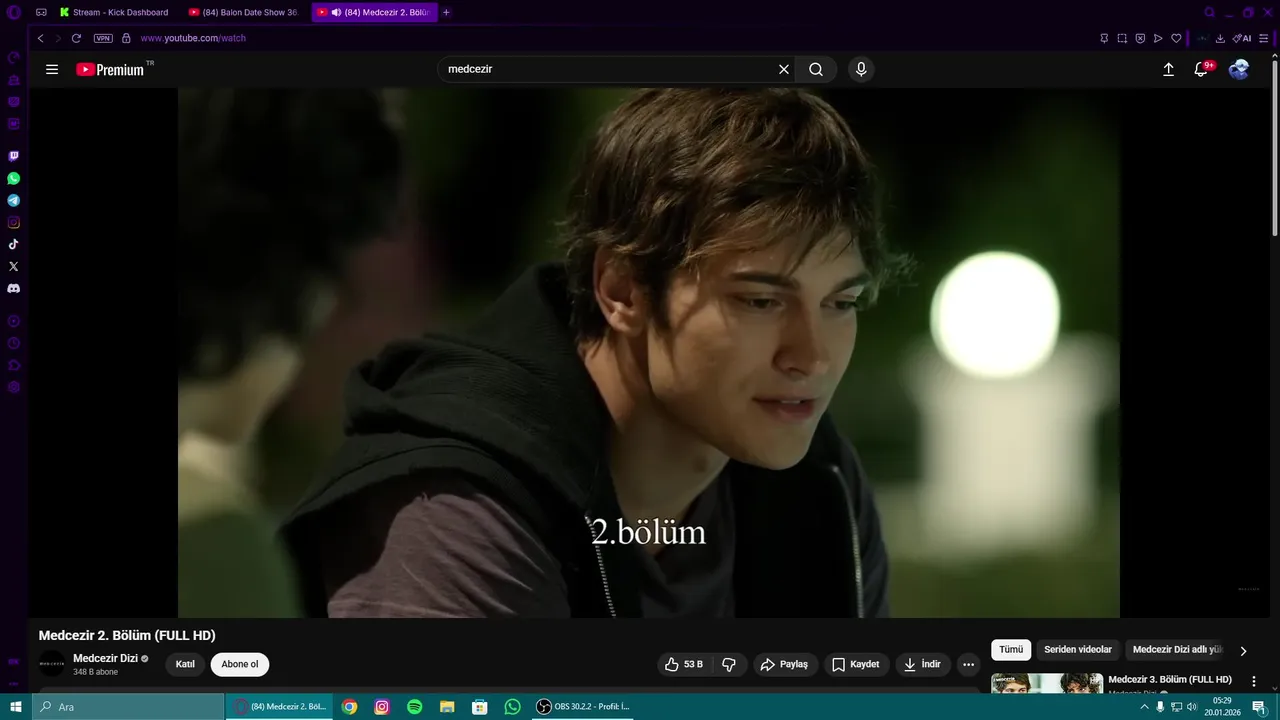The height and width of the screenshot is (720, 1280).
Task: Open the Medcezir Dizi channel name
Action: tap(105, 658)
